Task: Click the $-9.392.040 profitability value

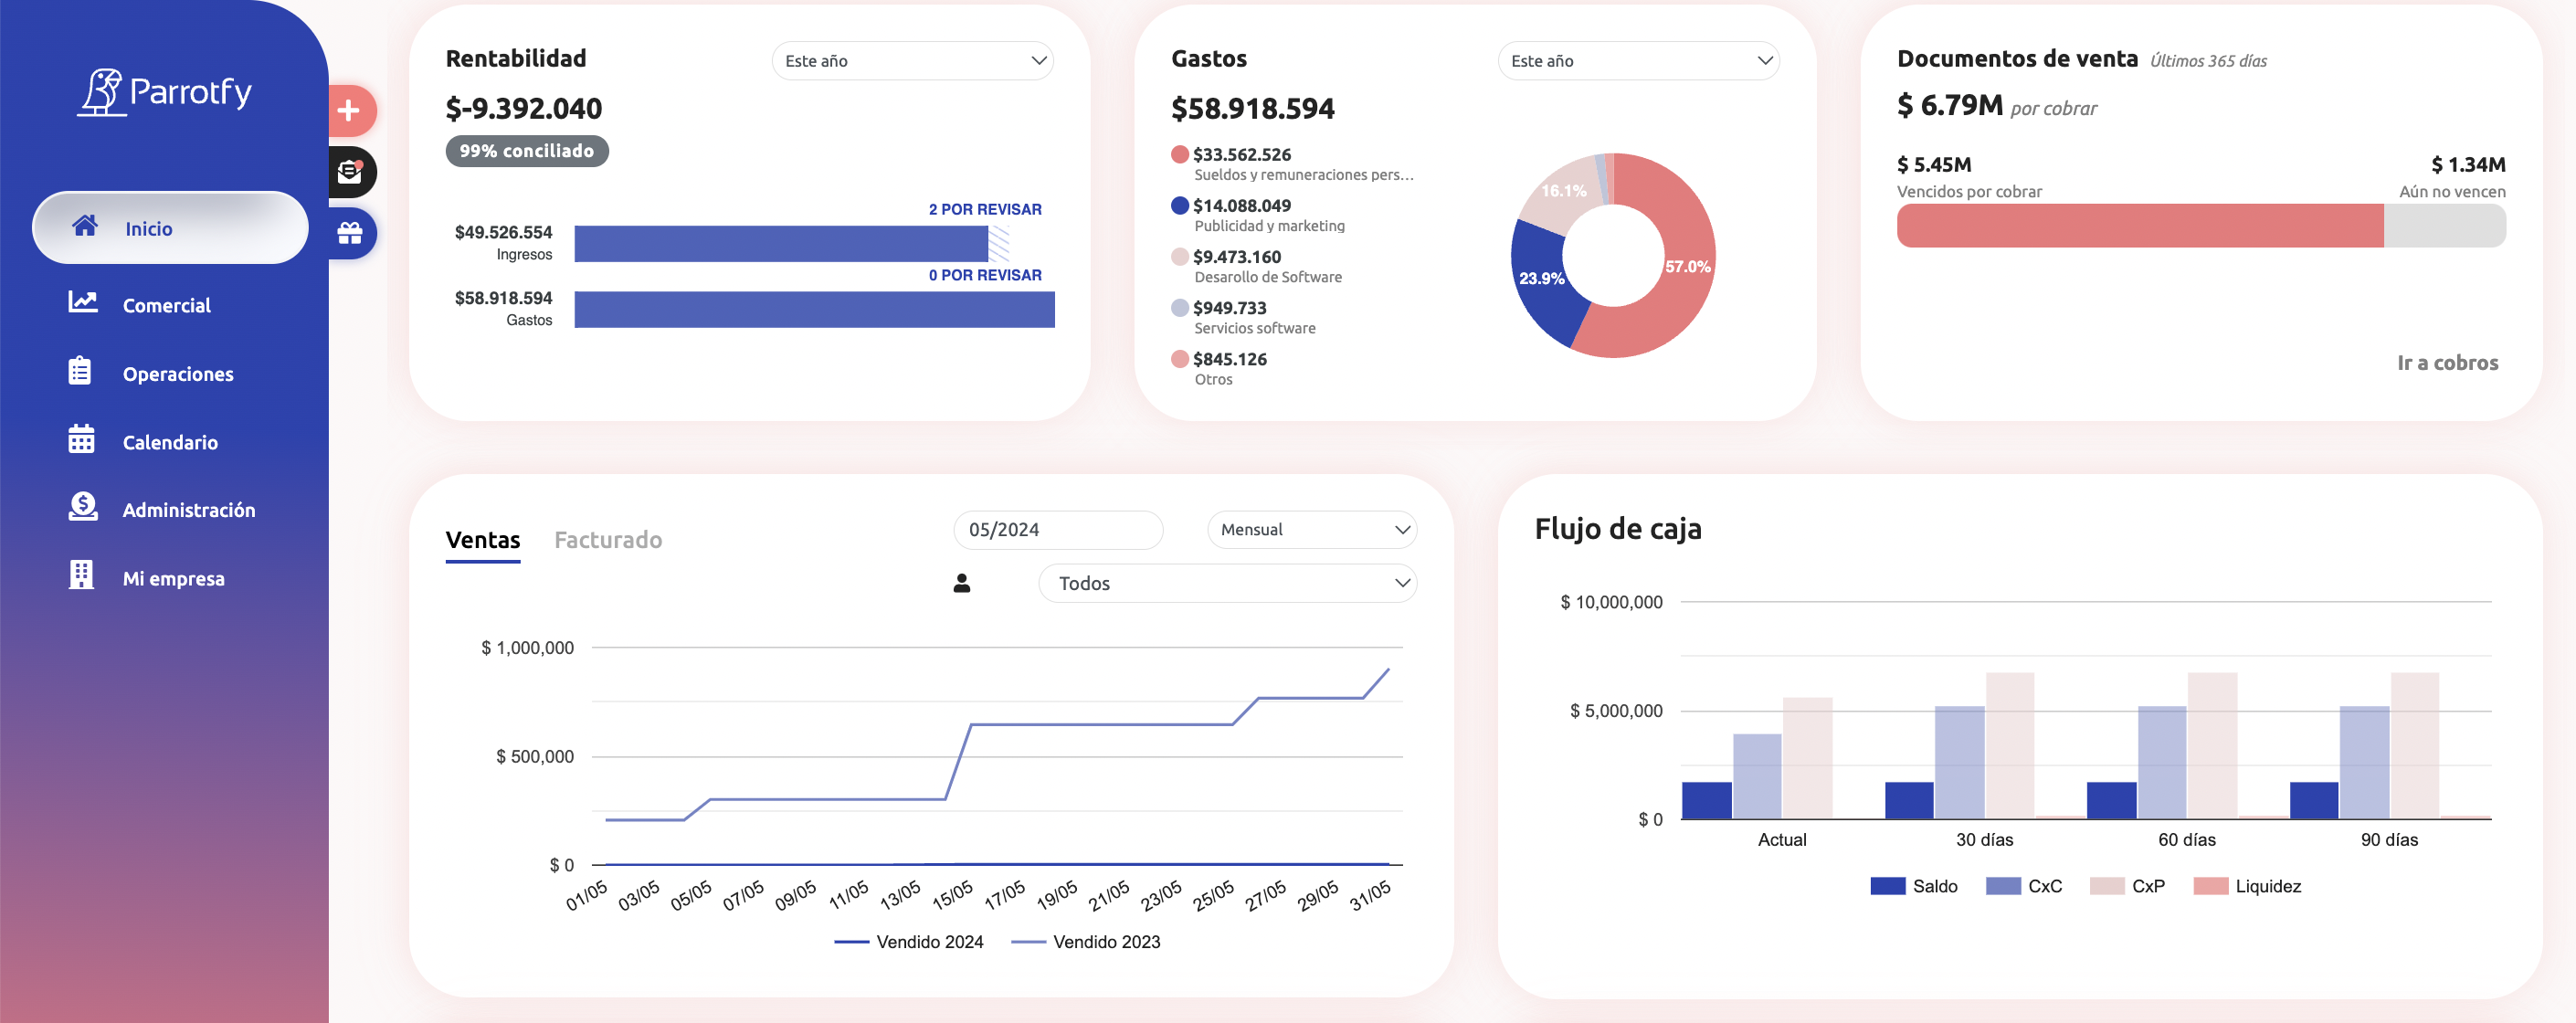Action: coord(524,108)
